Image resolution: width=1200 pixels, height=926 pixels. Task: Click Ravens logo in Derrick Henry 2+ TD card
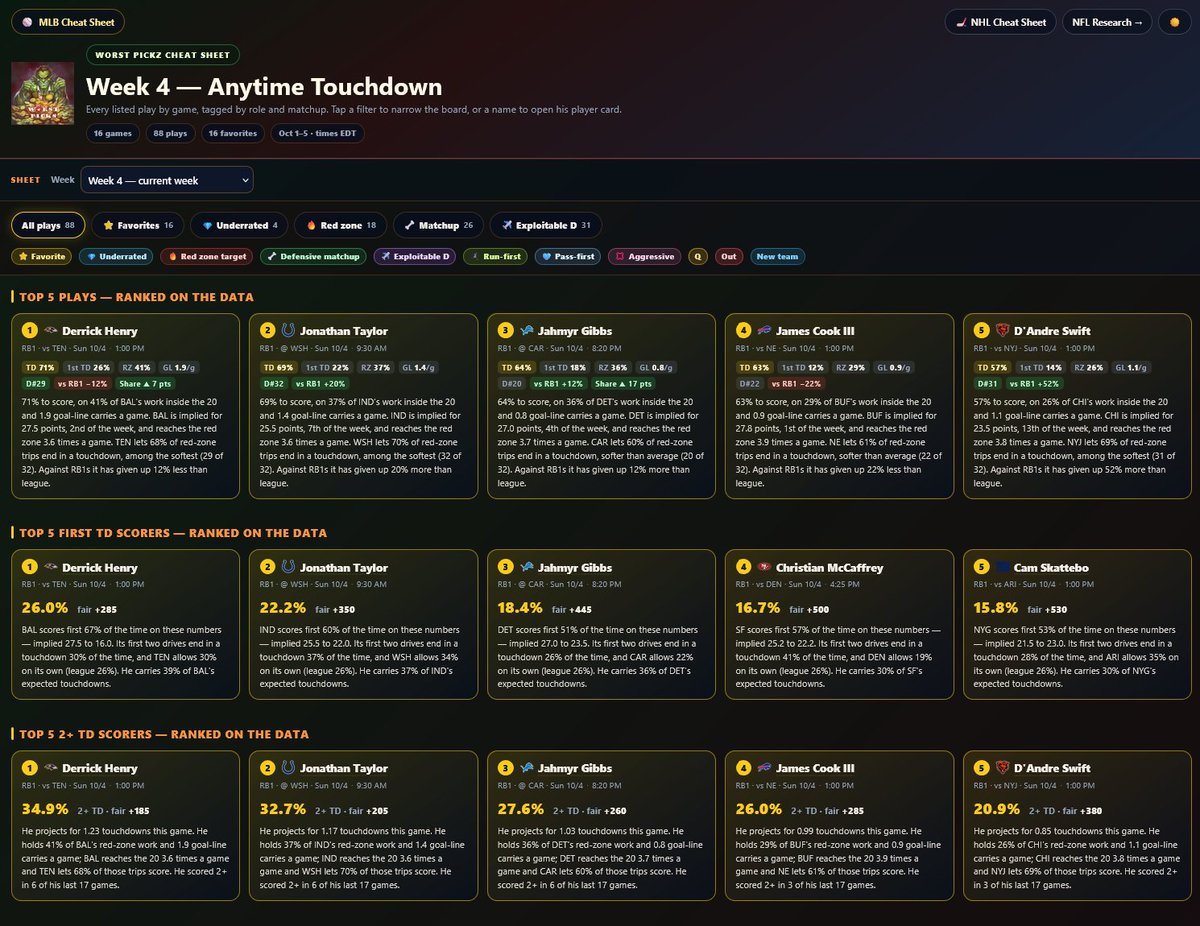coord(50,768)
